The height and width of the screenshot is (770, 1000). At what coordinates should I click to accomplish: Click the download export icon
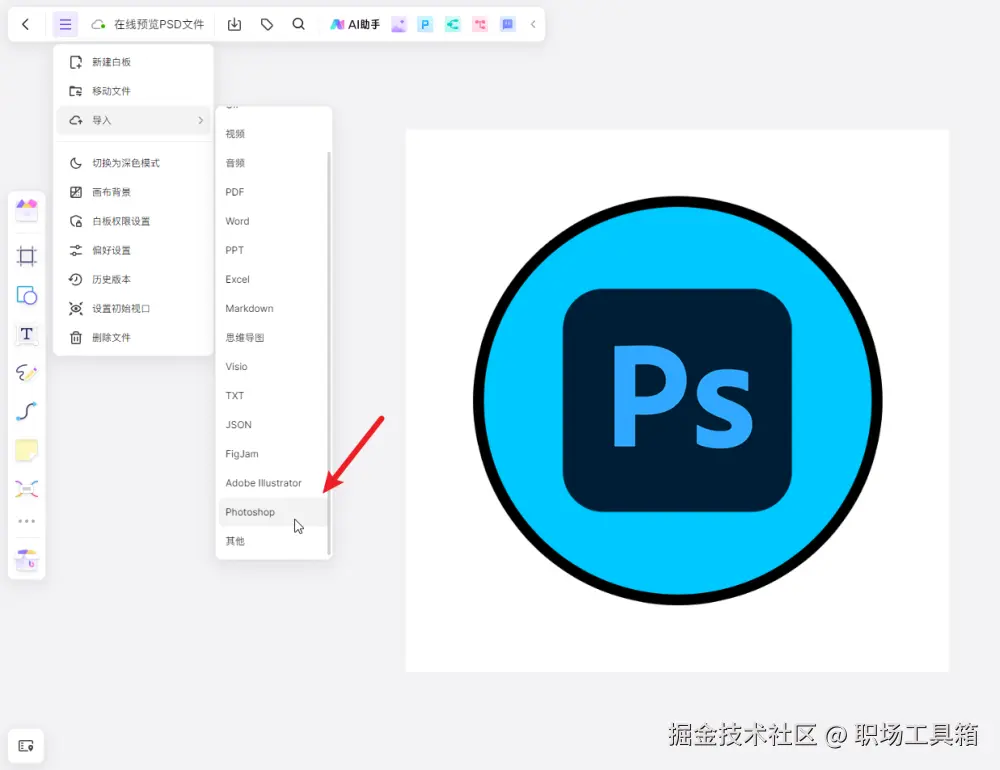click(234, 24)
